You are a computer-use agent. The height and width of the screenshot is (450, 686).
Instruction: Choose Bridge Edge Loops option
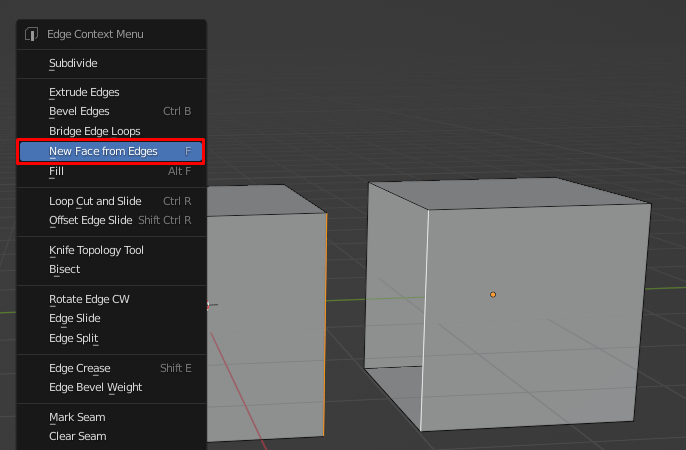(x=94, y=131)
